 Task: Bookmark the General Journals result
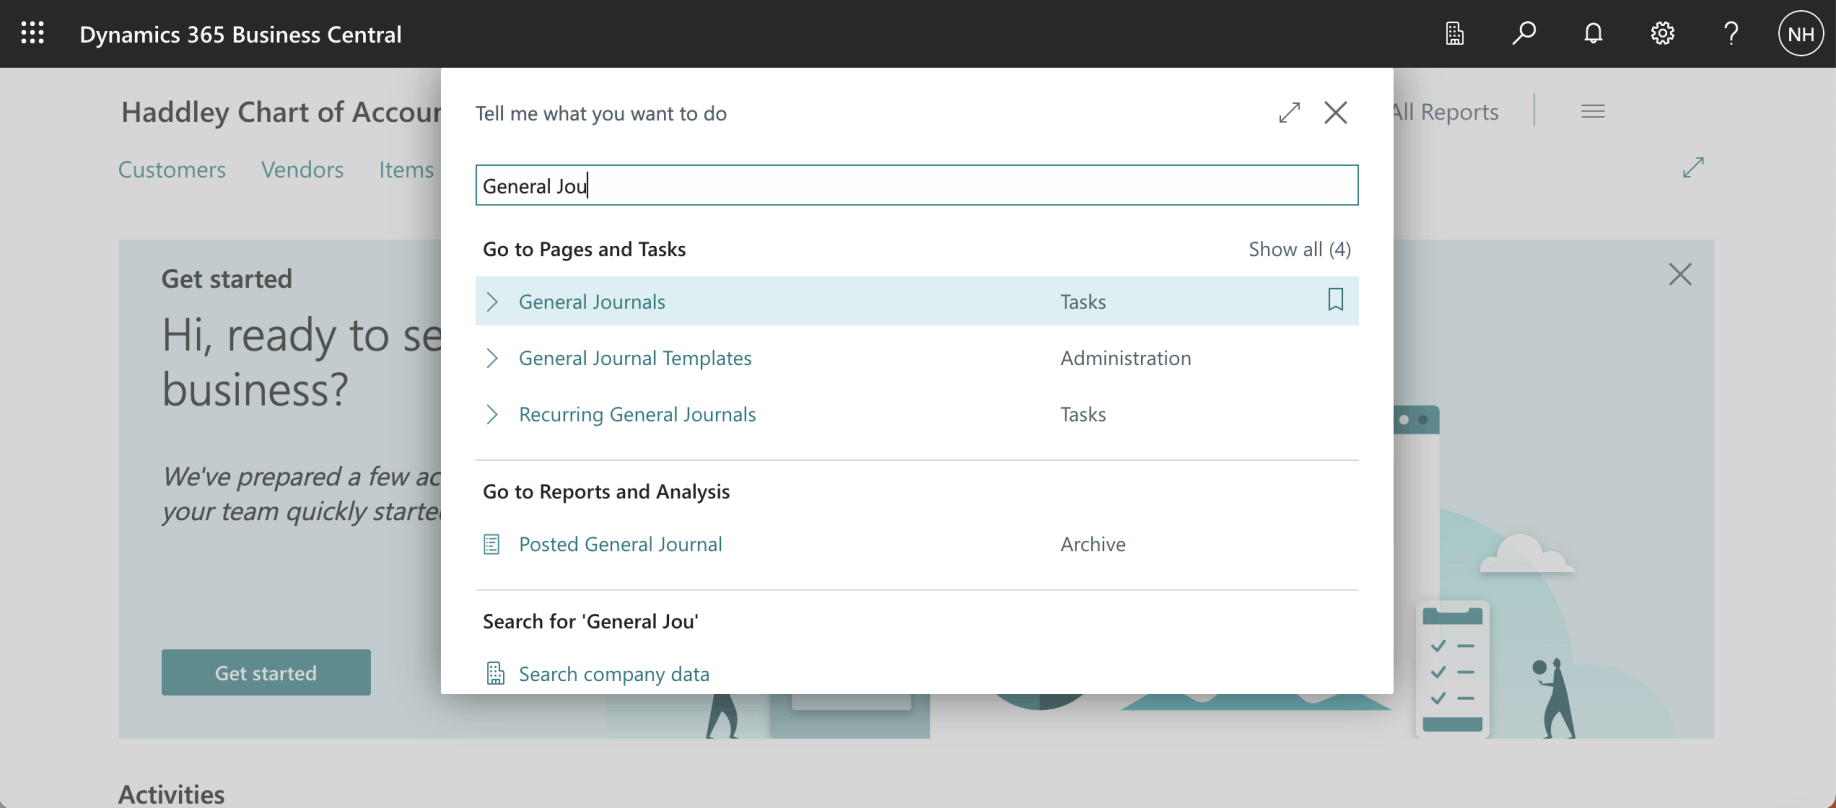(1335, 300)
